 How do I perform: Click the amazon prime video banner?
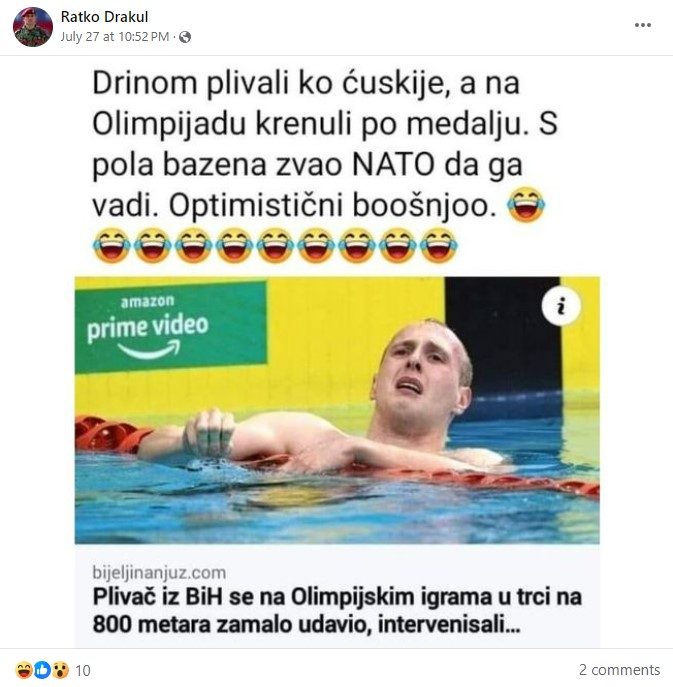[x=170, y=328]
